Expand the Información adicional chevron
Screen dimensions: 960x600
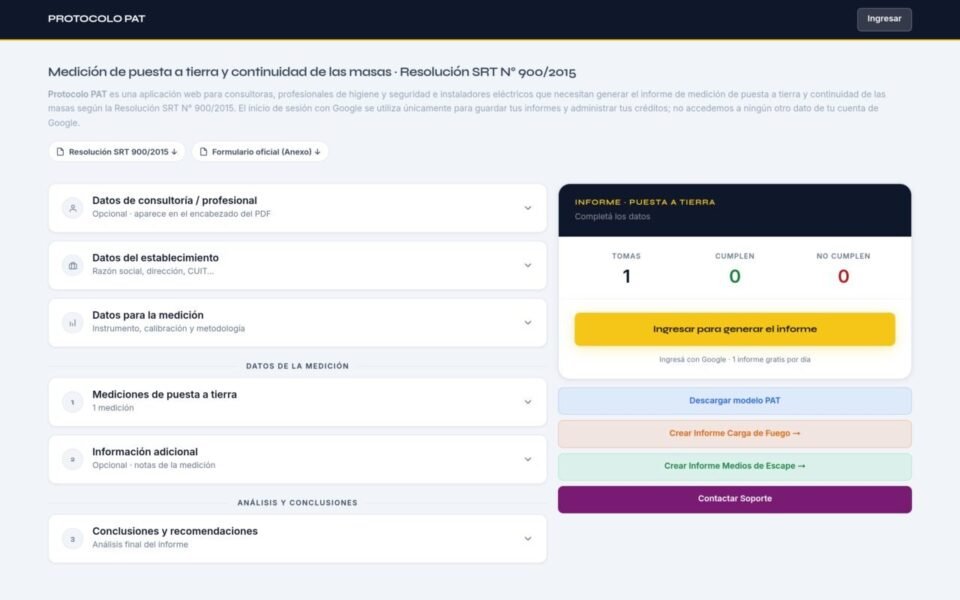[x=528, y=459]
